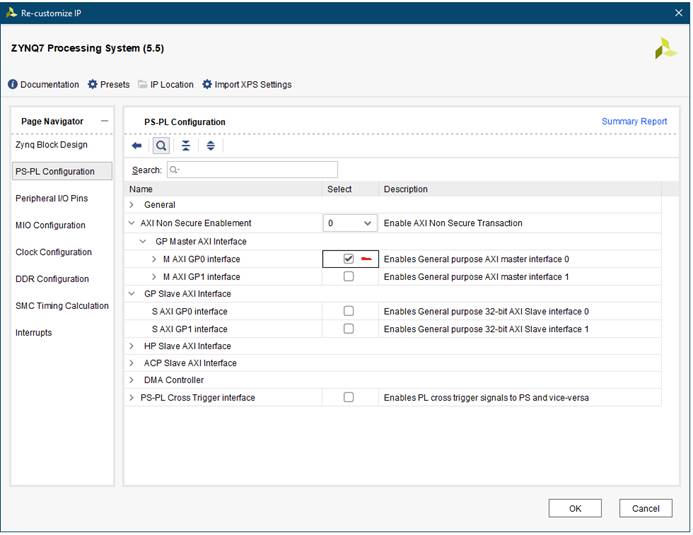Click the back arrow toolbar icon
Image resolution: width=693 pixels, height=535 pixels.
[137, 146]
